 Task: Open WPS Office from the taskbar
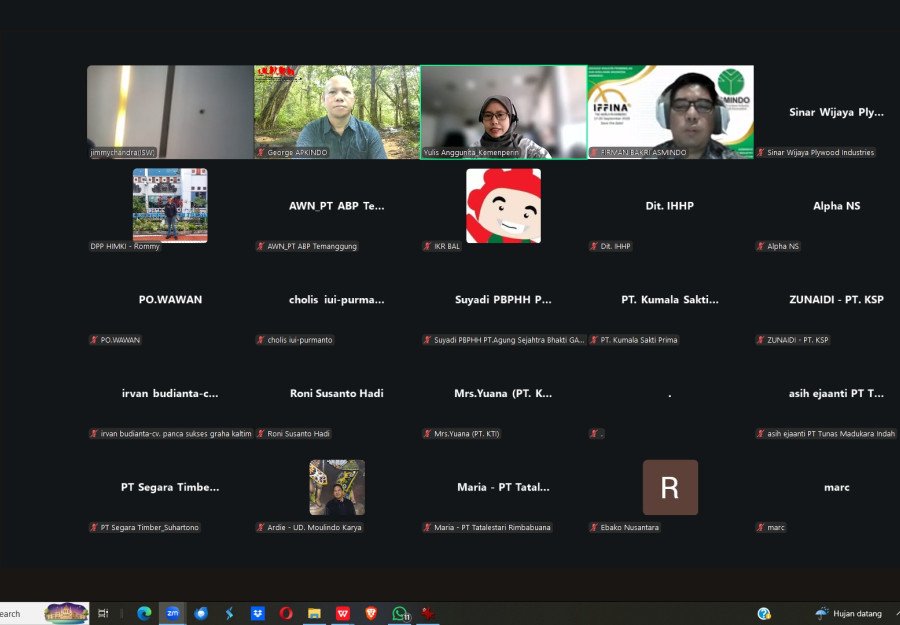click(x=343, y=613)
